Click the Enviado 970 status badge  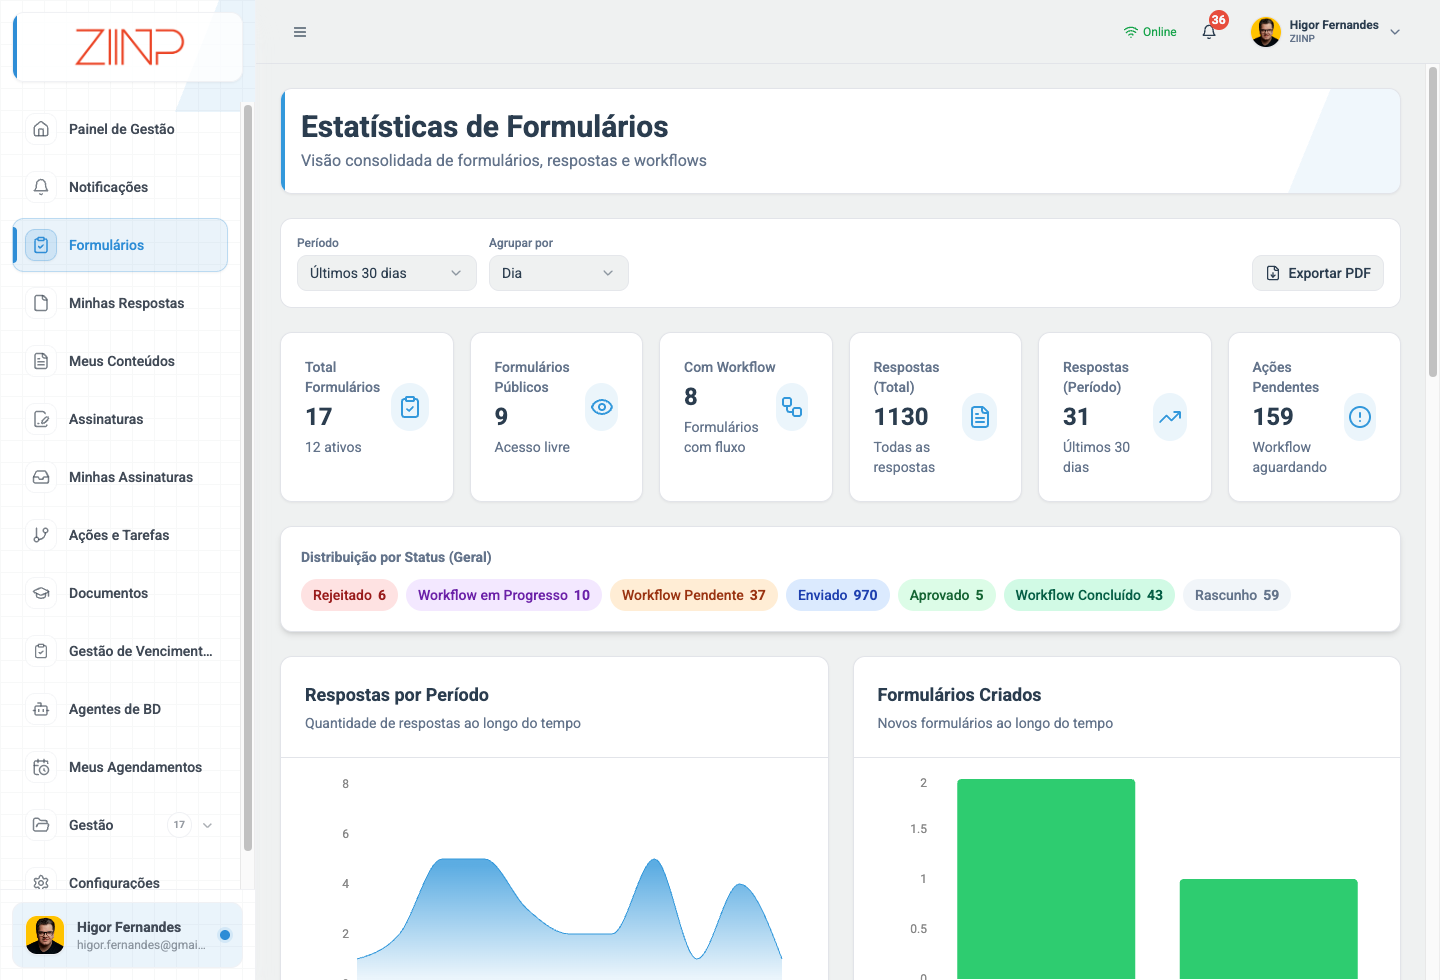click(x=837, y=595)
